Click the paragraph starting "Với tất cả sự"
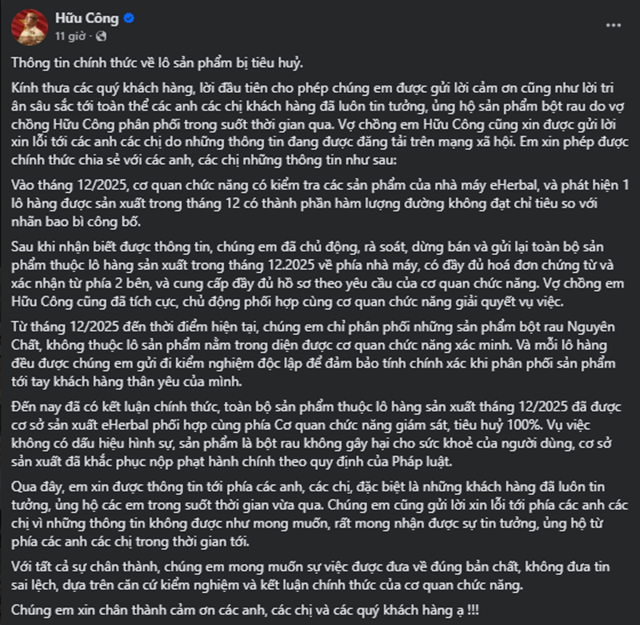 pos(311,576)
